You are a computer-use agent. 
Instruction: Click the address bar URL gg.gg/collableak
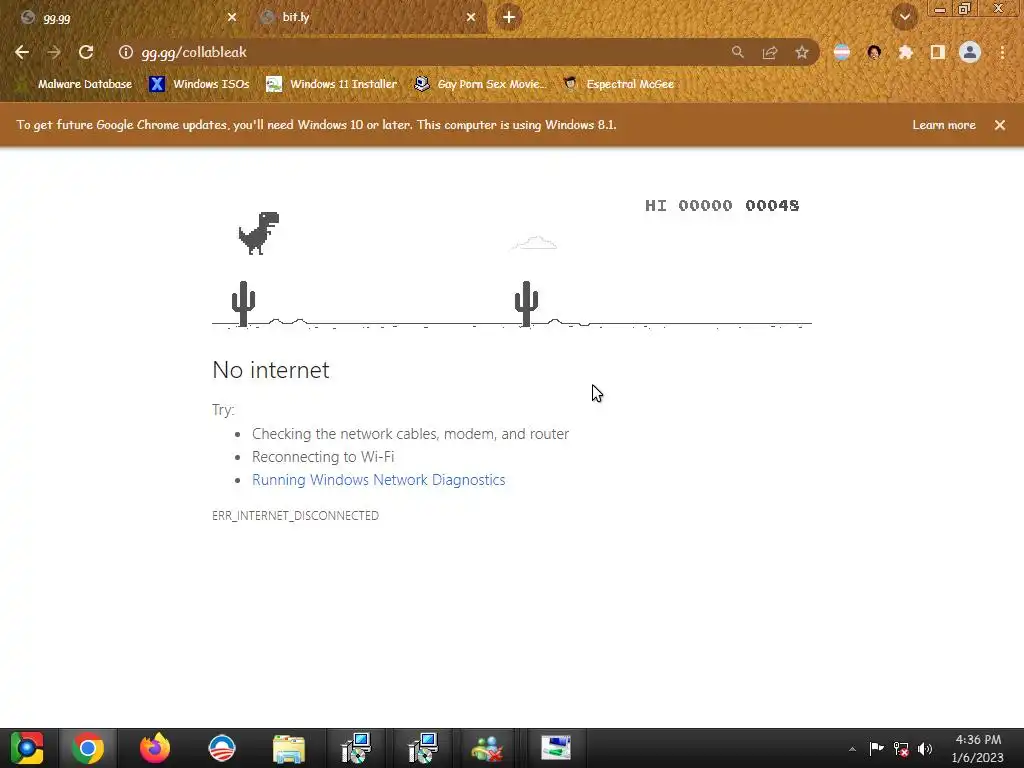[x=194, y=52]
